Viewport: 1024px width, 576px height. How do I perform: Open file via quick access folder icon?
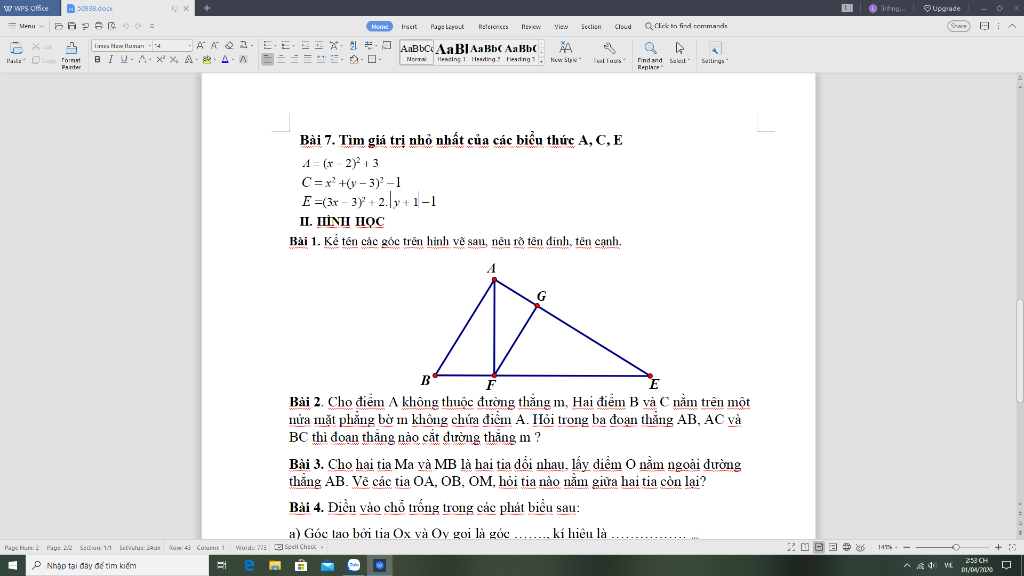click(x=59, y=26)
